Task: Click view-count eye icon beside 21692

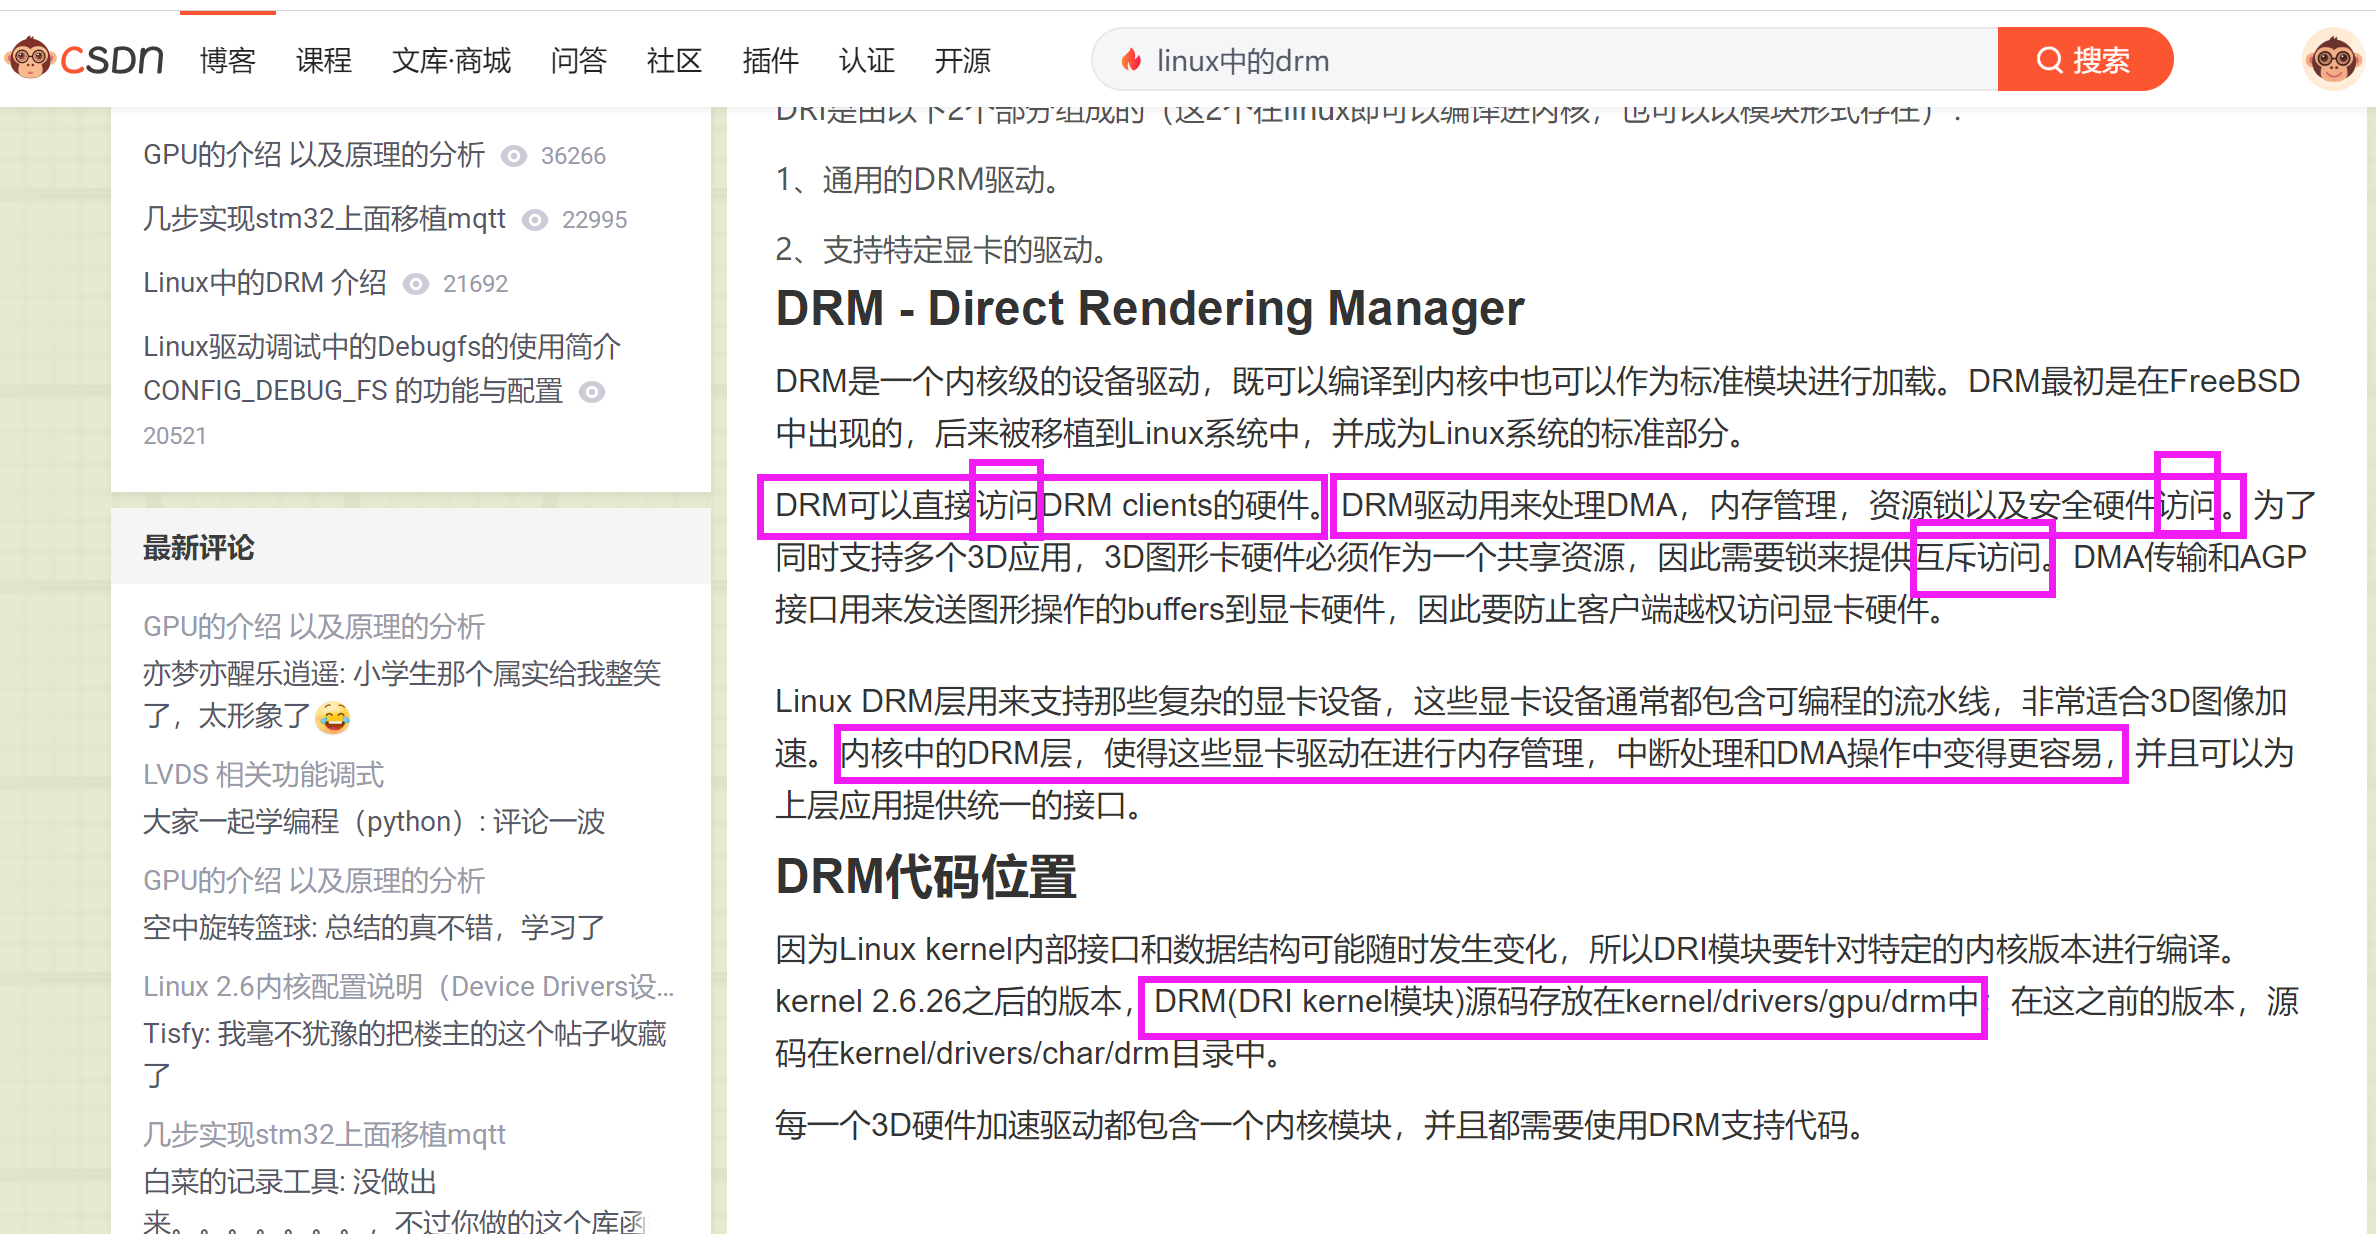Action: pyautogui.click(x=416, y=284)
